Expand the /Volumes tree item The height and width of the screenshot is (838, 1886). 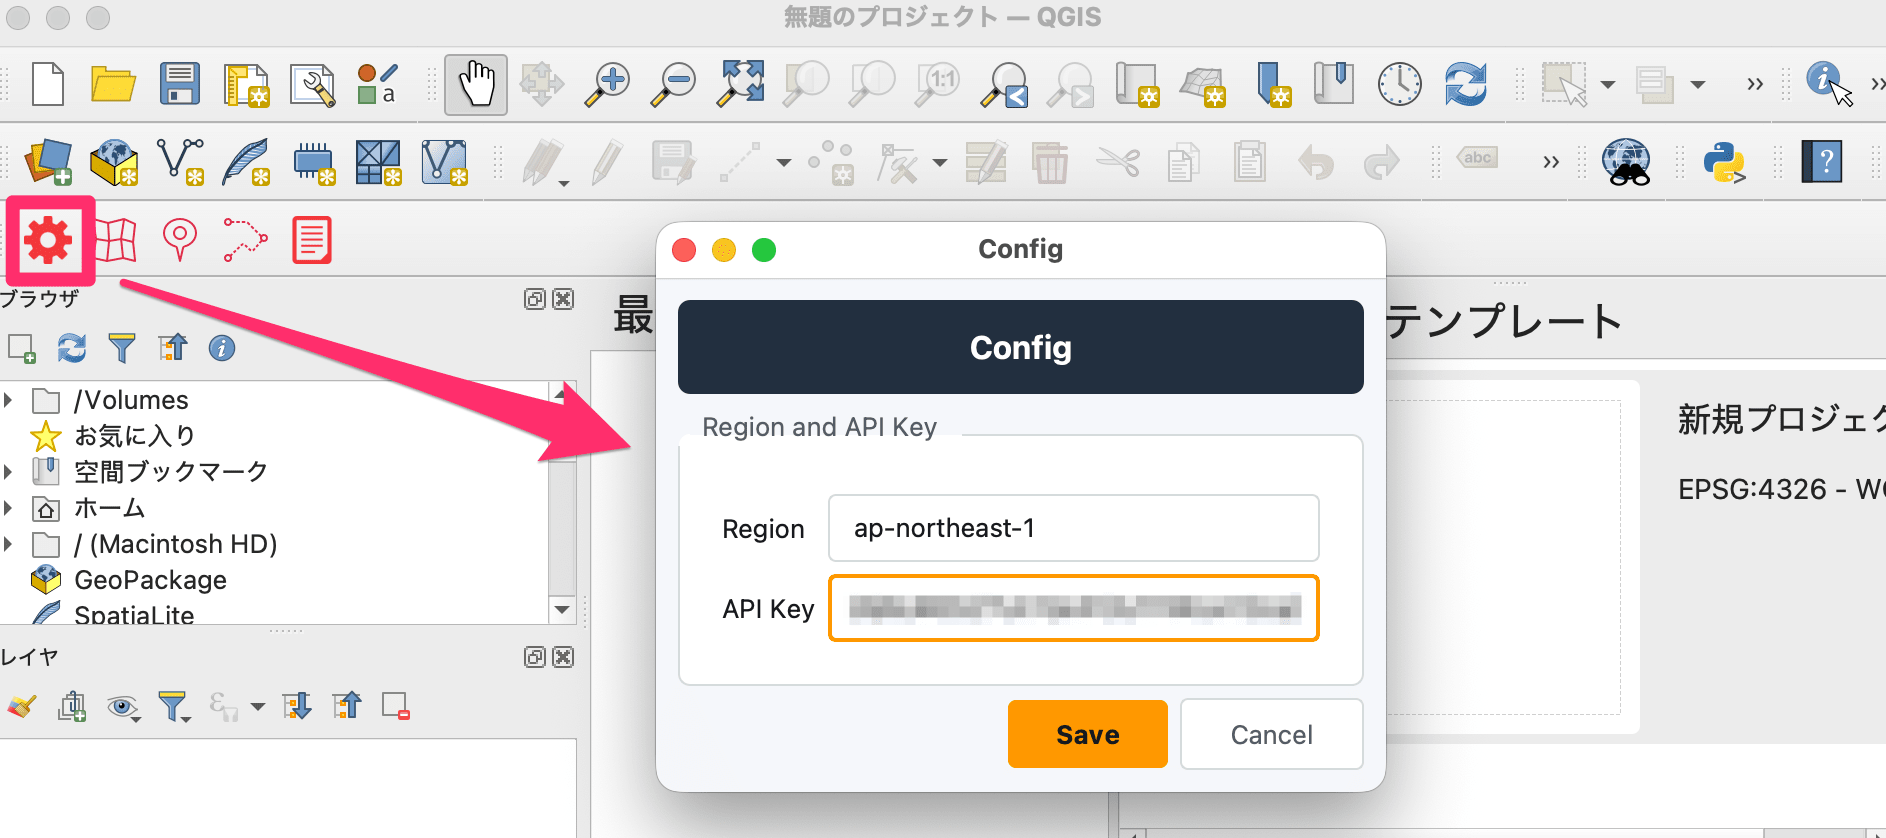tap(8, 400)
